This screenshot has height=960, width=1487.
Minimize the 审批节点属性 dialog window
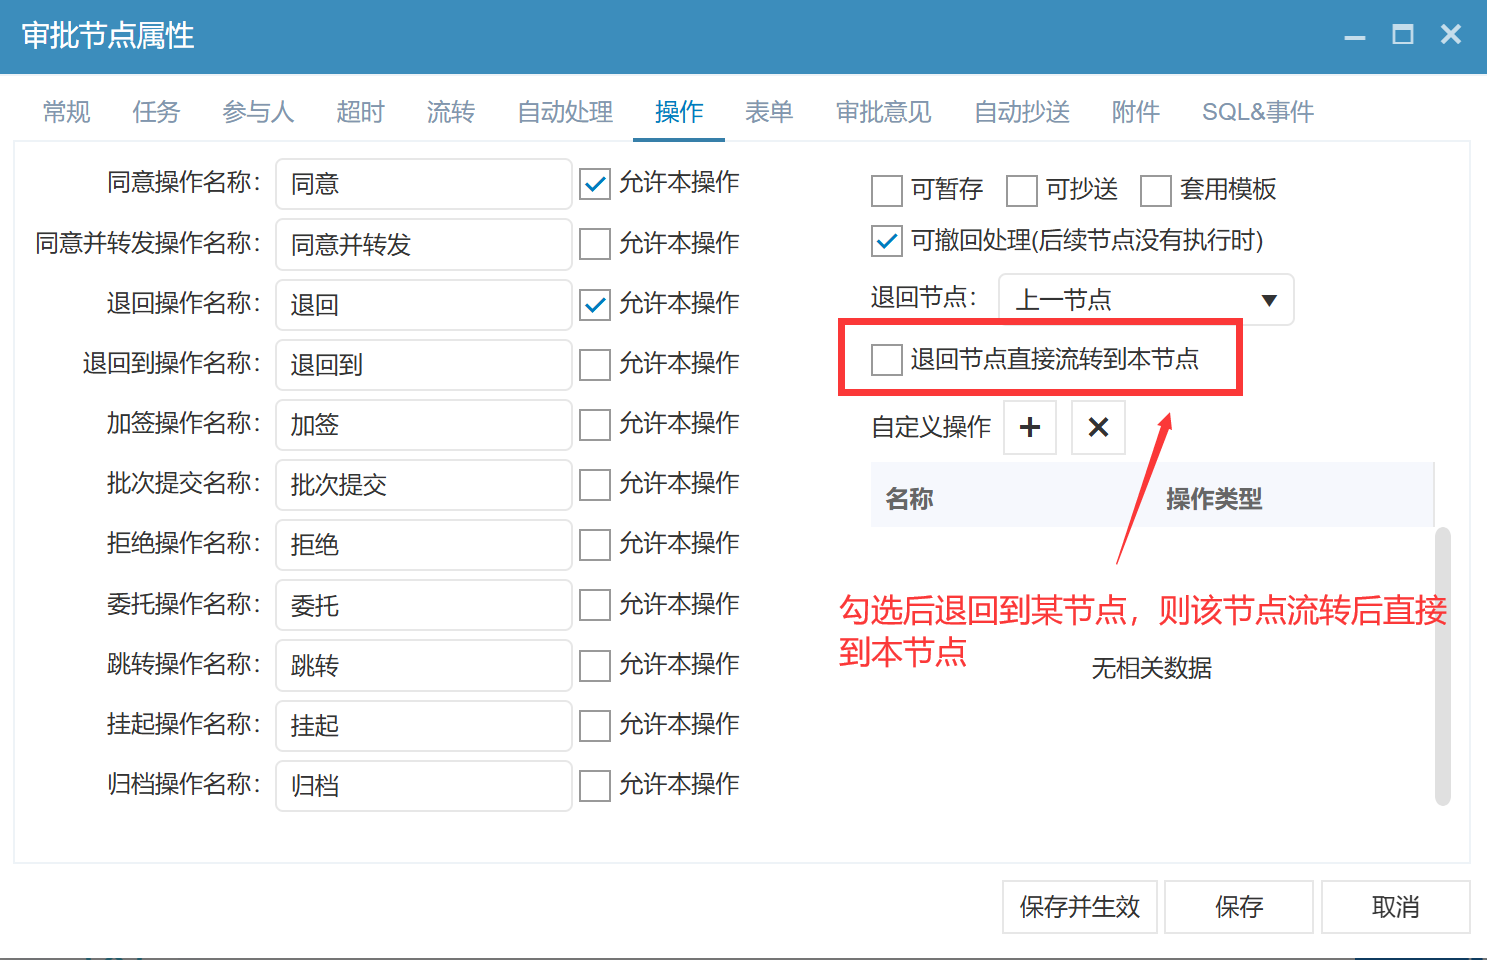(x=1355, y=36)
